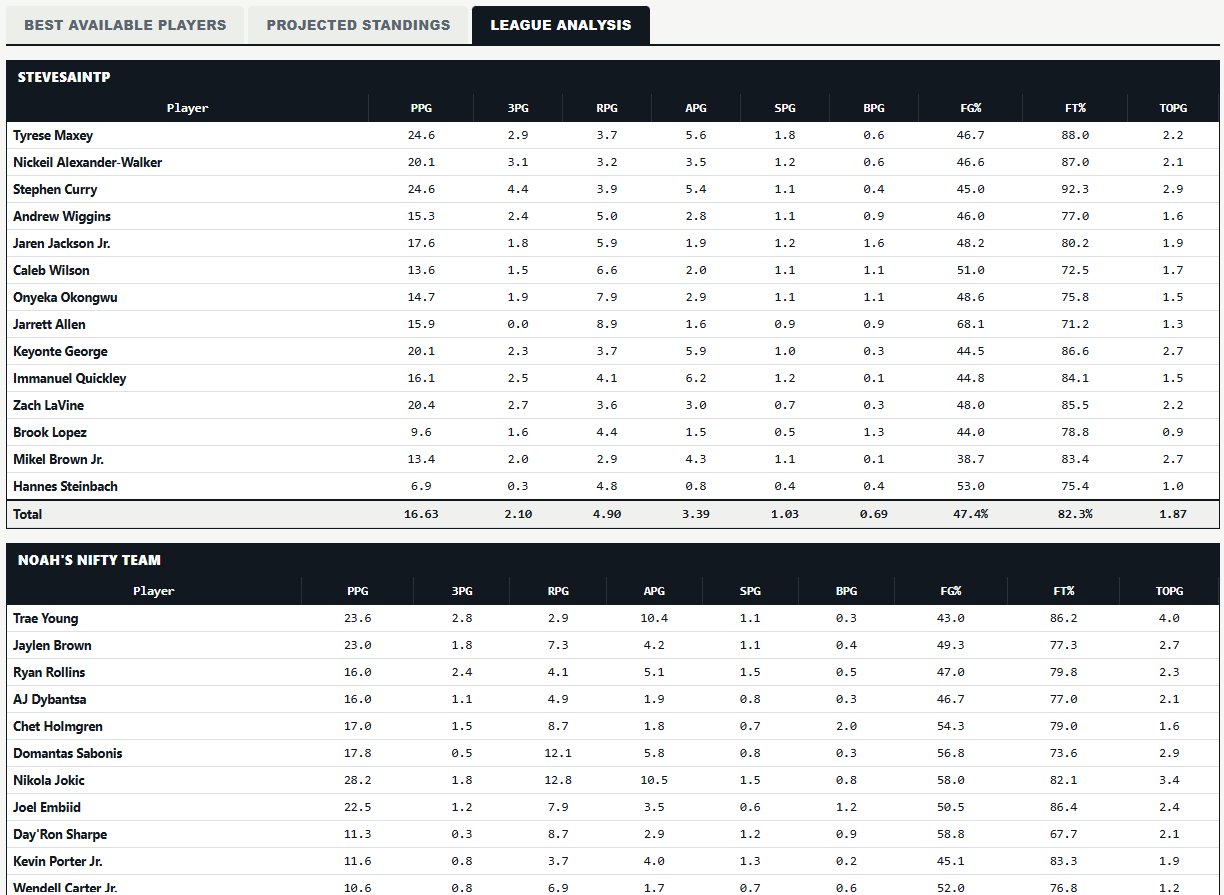Click the STEVESAINTP team heading

click(64, 77)
